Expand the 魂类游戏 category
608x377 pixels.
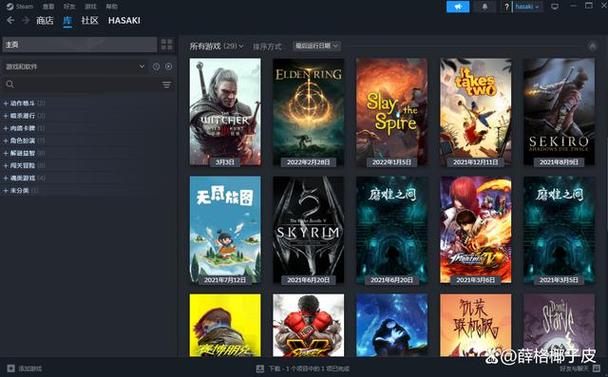point(24,178)
